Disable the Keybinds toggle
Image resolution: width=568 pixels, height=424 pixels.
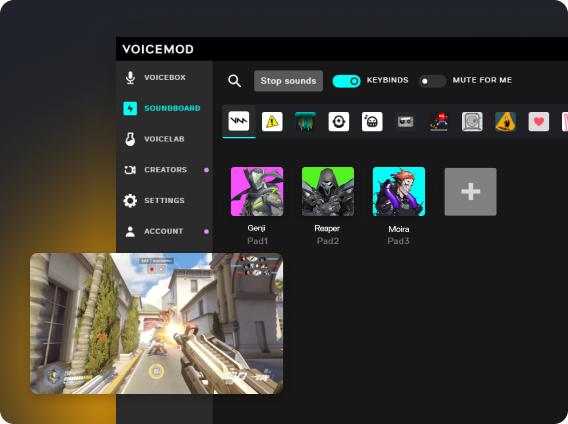(347, 81)
